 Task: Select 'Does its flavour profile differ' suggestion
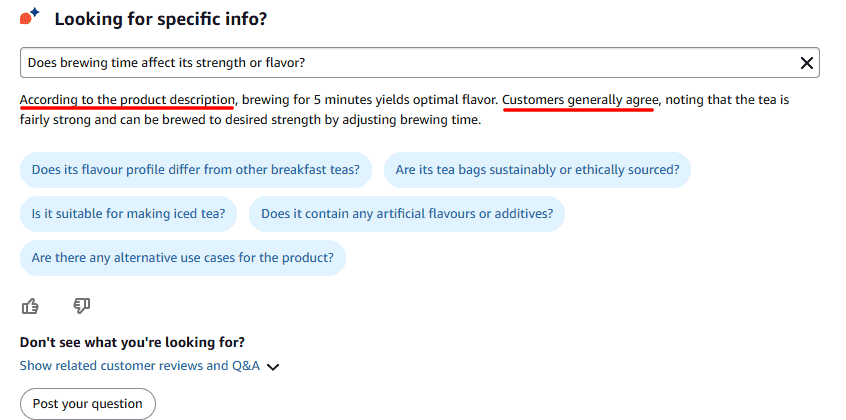pos(196,170)
